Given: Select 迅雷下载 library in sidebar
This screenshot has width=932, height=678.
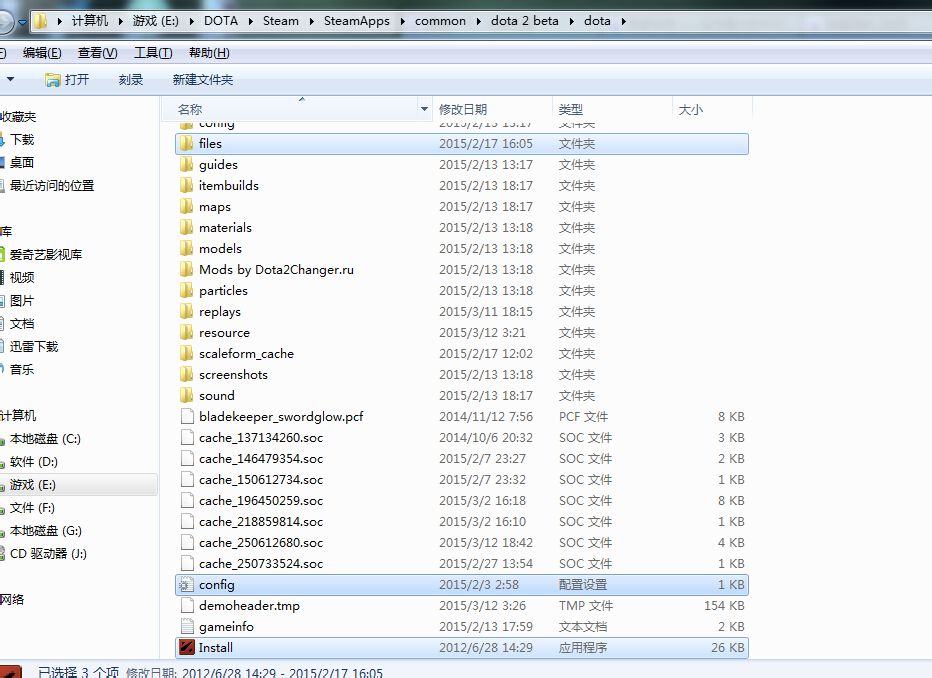Looking at the screenshot, I should [x=34, y=346].
